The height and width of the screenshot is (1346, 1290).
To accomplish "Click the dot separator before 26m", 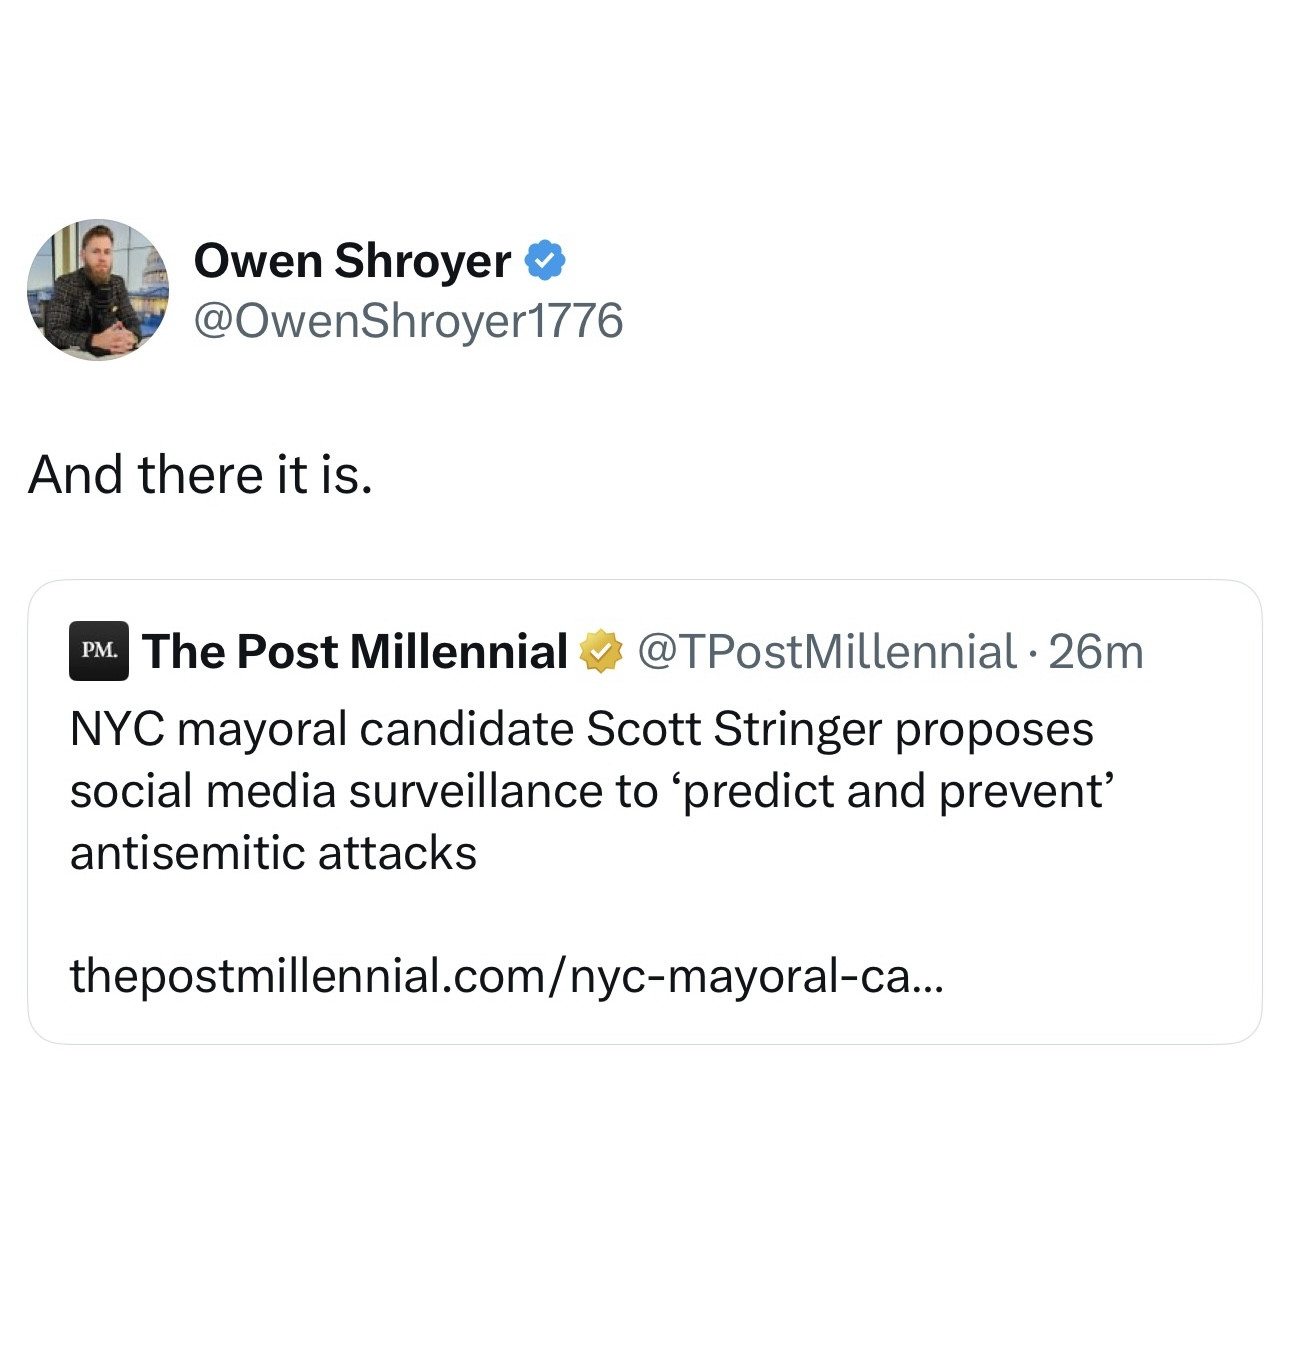I will (x=1033, y=653).
